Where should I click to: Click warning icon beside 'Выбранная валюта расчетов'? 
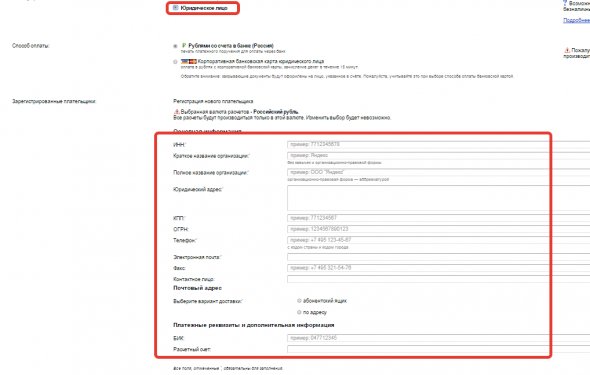[176, 112]
